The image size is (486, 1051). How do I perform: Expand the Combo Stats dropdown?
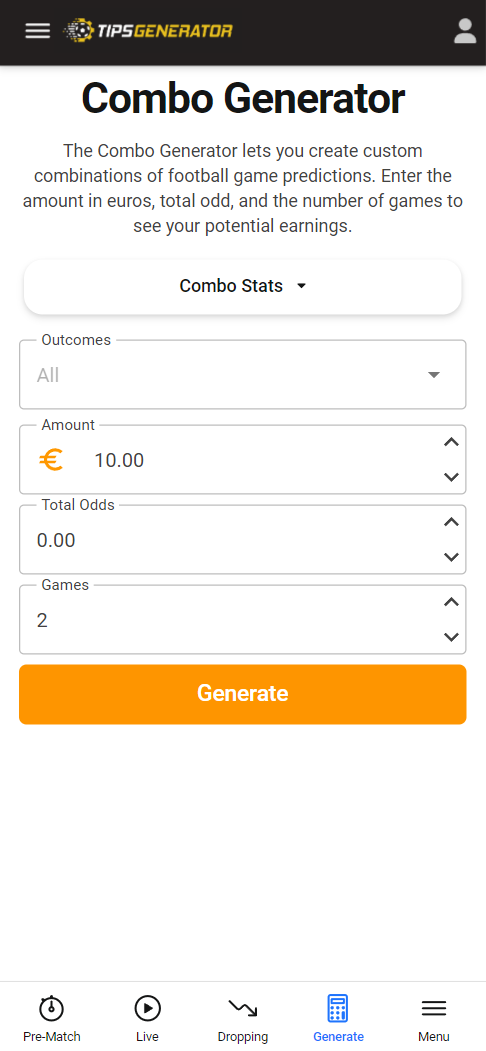pos(243,286)
